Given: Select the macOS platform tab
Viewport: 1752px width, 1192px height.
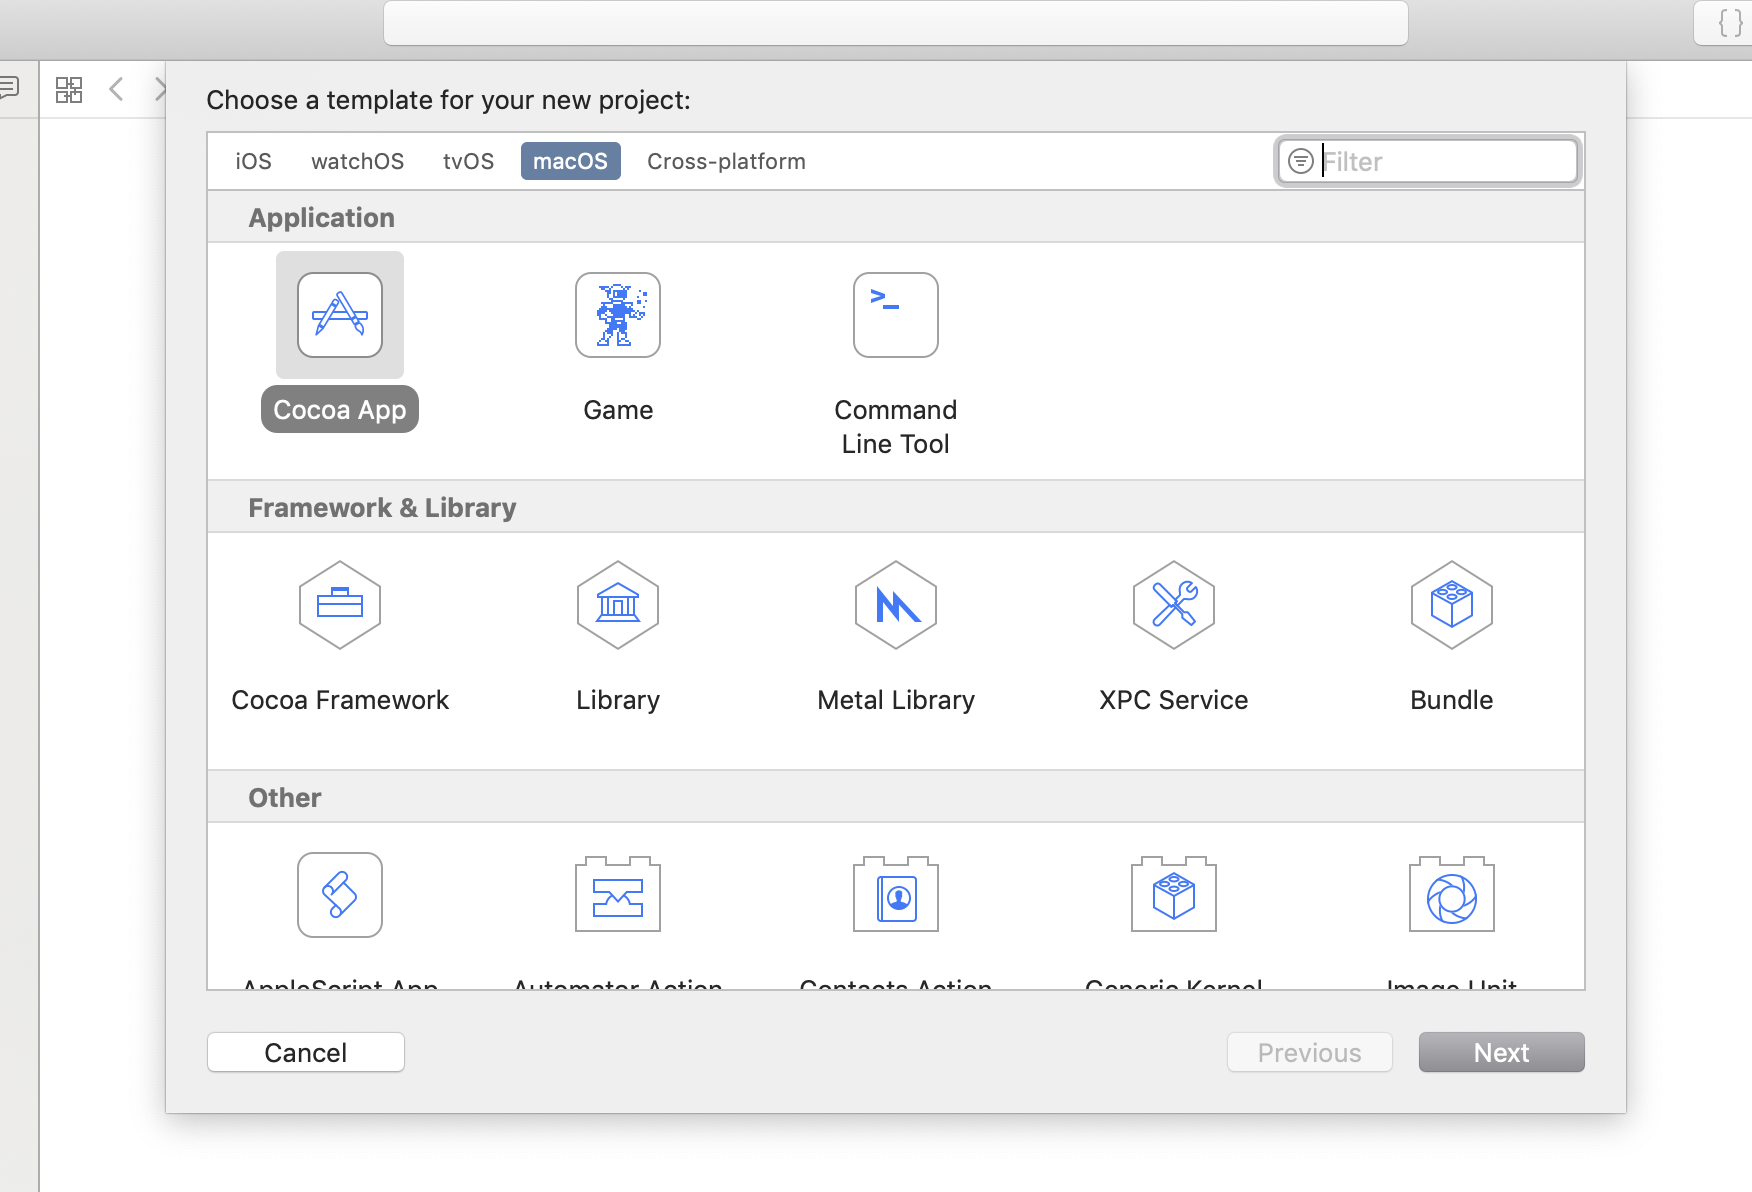Looking at the screenshot, I should click(x=571, y=161).
